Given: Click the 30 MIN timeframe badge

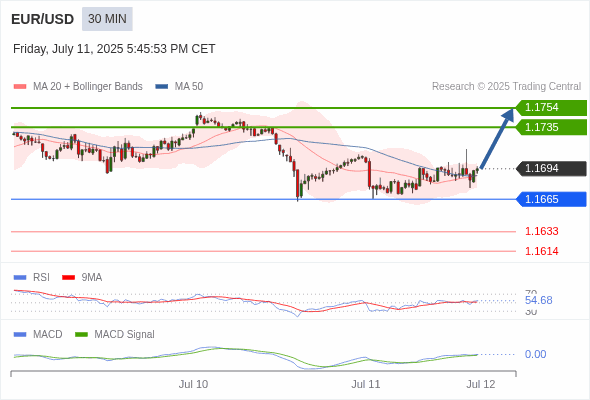Looking at the screenshot, I should 107,19.
